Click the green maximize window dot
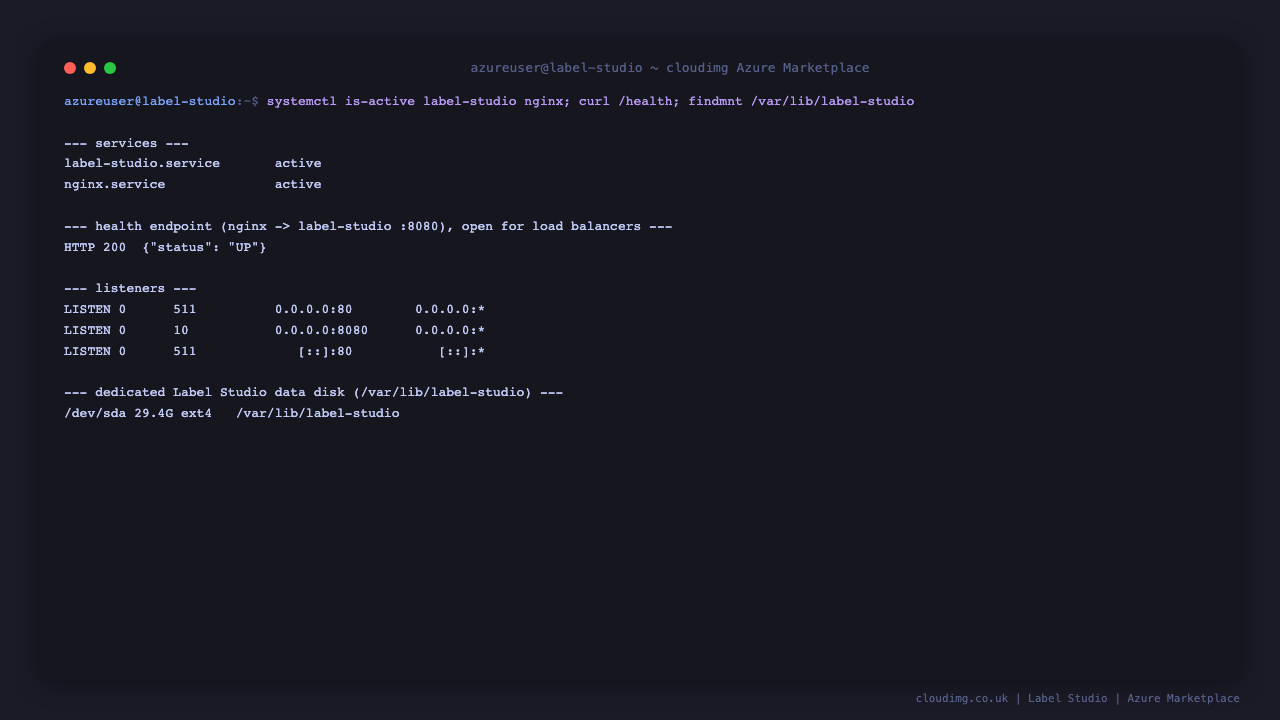The width and height of the screenshot is (1280, 720). (110, 68)
